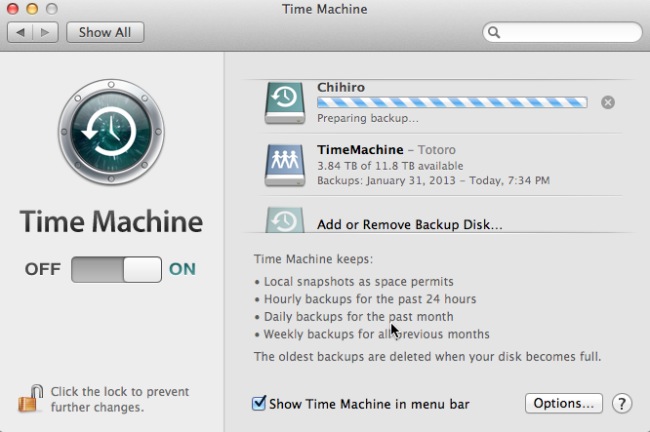This screenshot has width=650, height=432.
Task: Toggle the Time Machine OFF/ON switch
Action: tap(116, 269)
